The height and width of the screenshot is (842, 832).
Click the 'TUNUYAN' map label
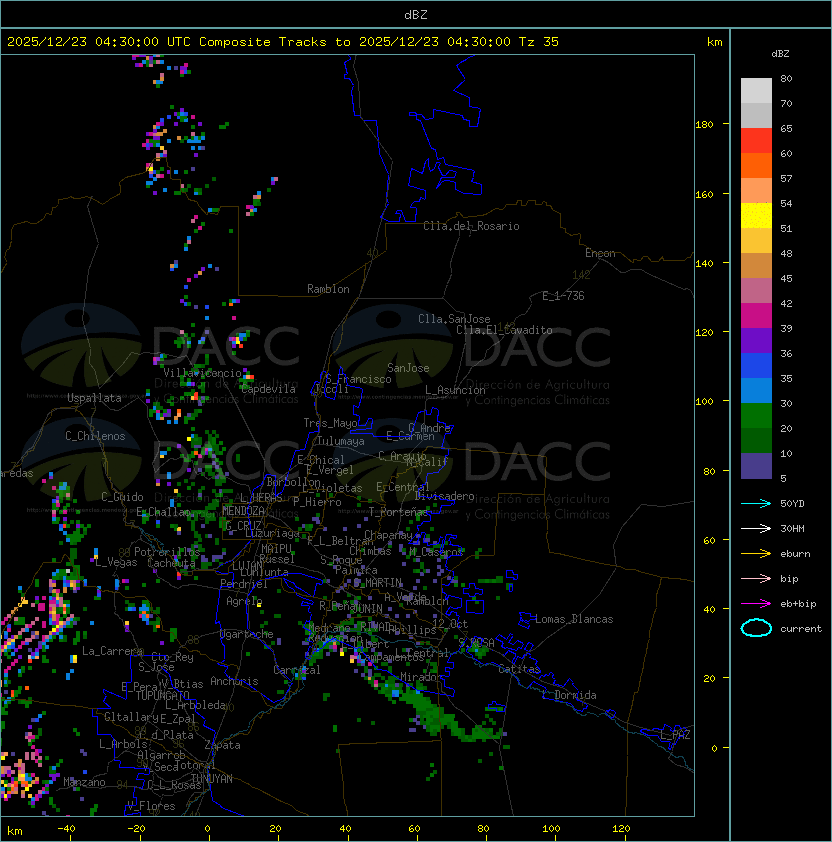coord(212,779)
